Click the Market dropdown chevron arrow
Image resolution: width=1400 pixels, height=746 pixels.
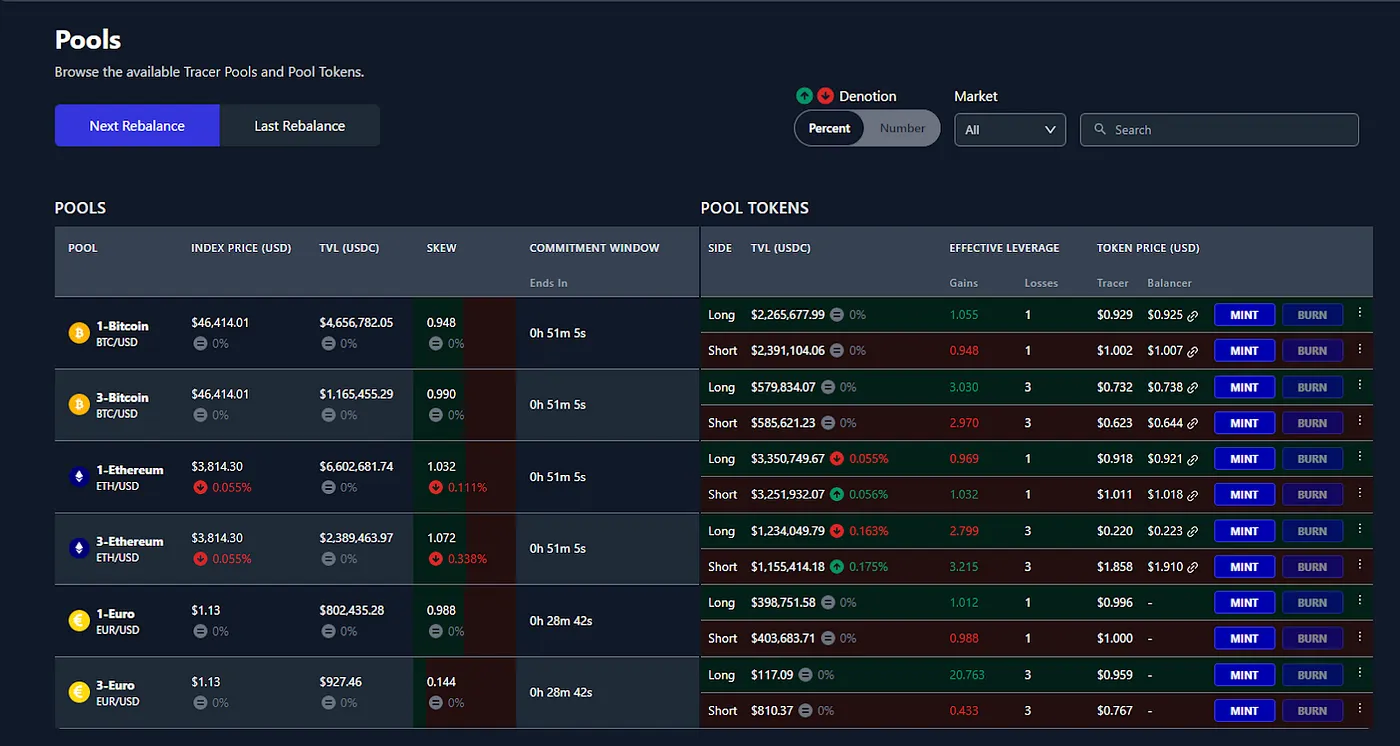(1050, 130)
